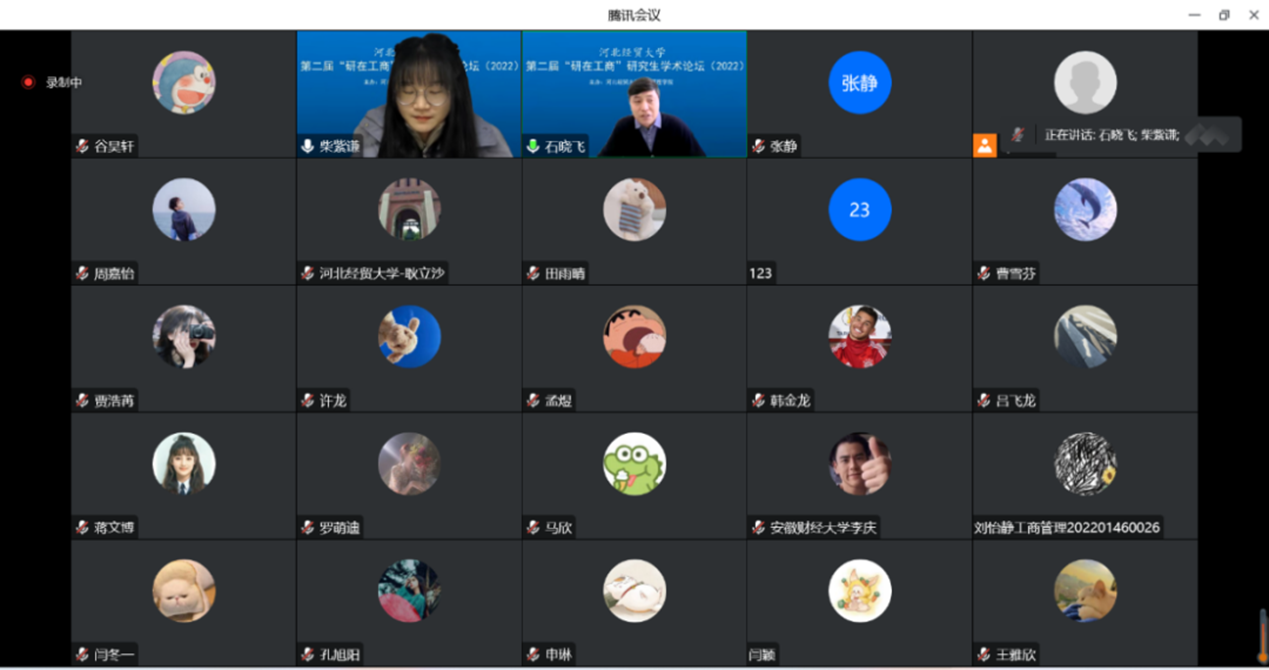
Task: Click muted mic icon in speaking banner
Action: [x=1018, y=134]
